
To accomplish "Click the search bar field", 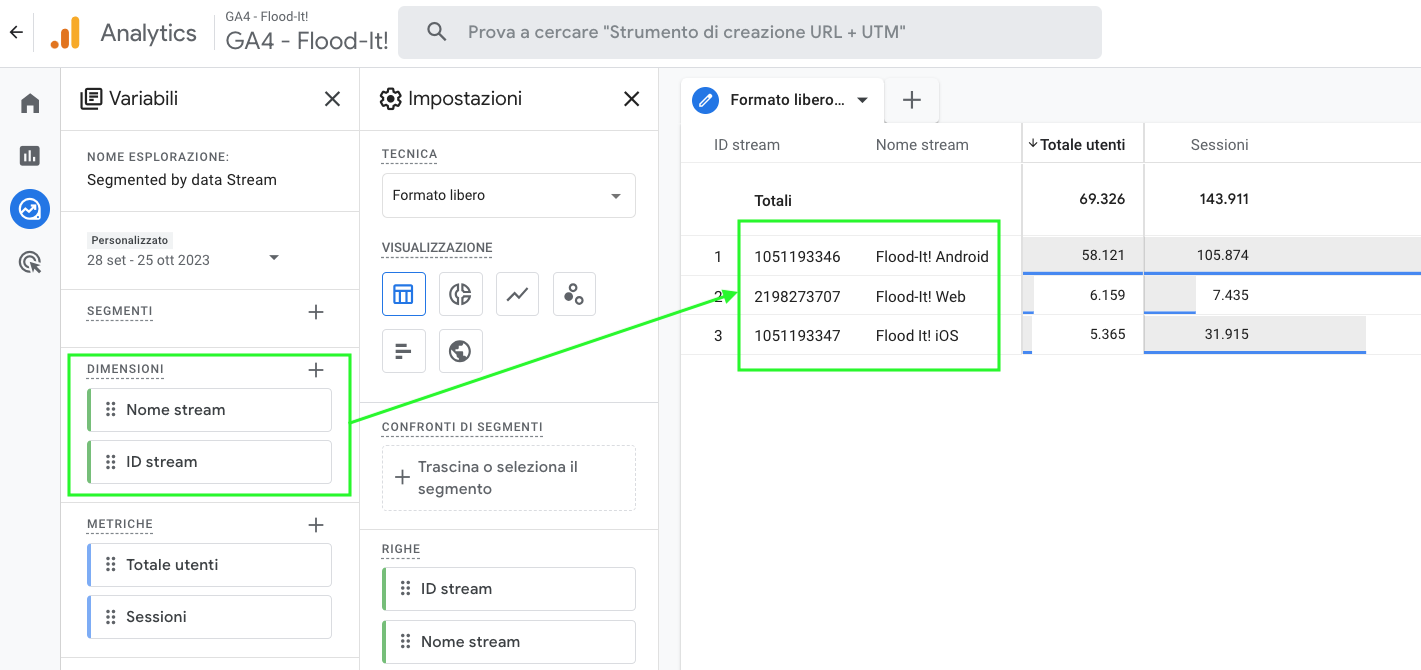I will pyautogui.click(x=750, y=32).
